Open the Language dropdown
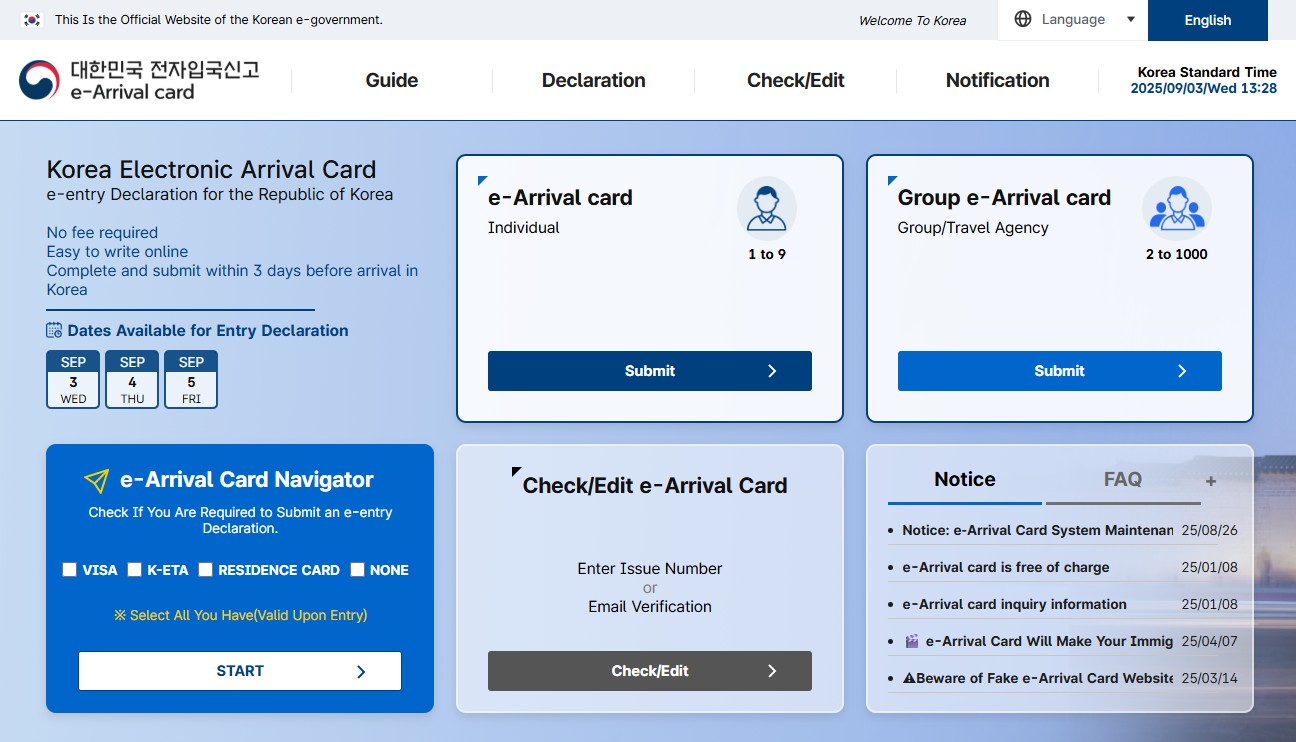This screenshot has height=742, width=1296. 1073,20
